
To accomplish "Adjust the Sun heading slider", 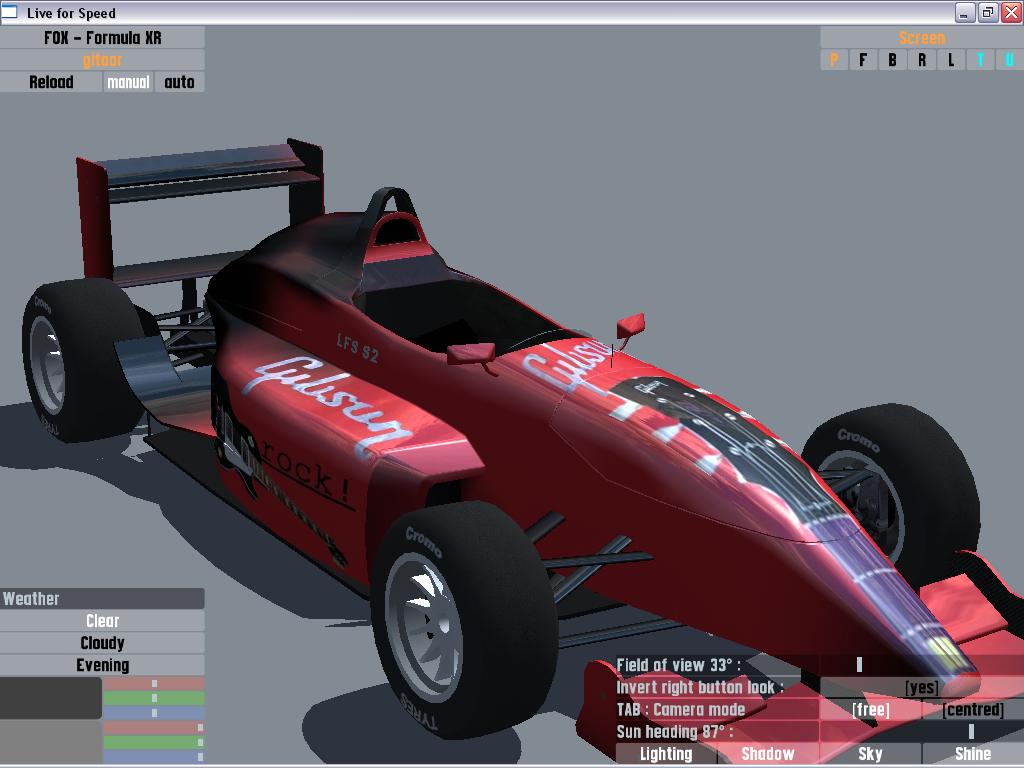I will click(x=921, y=731).
